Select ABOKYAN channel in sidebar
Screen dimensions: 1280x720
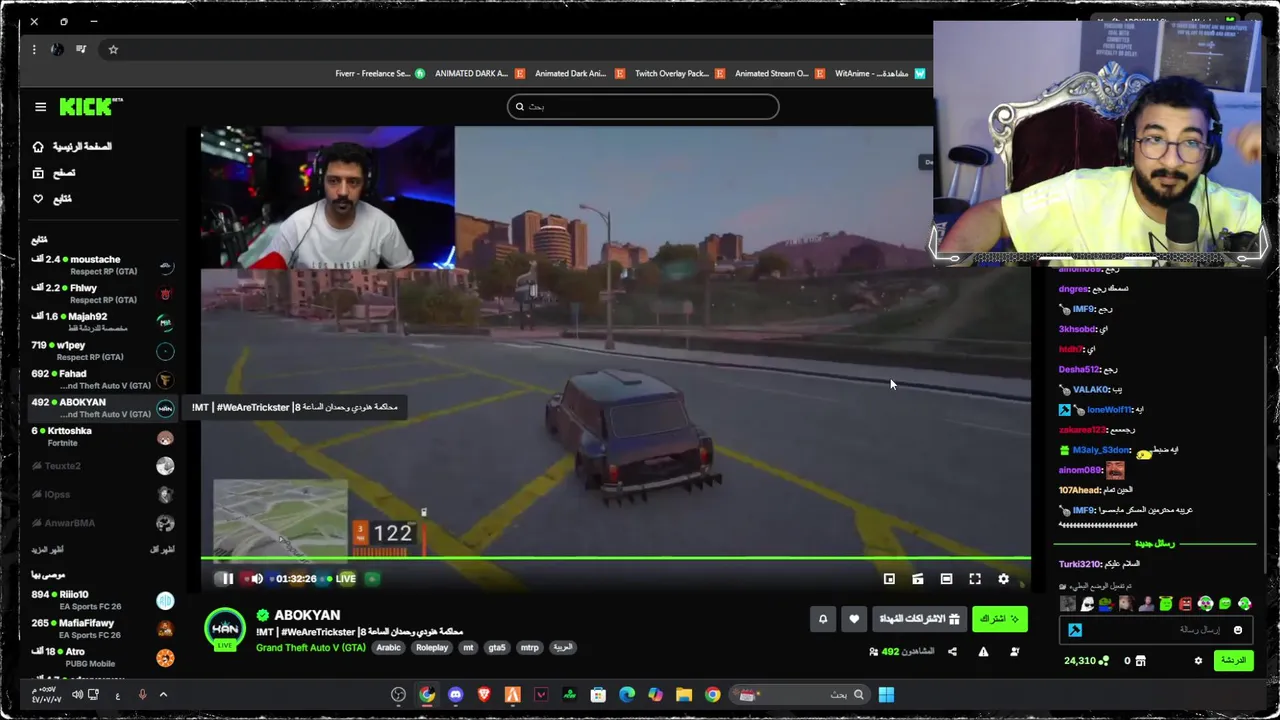coord(103,408)
